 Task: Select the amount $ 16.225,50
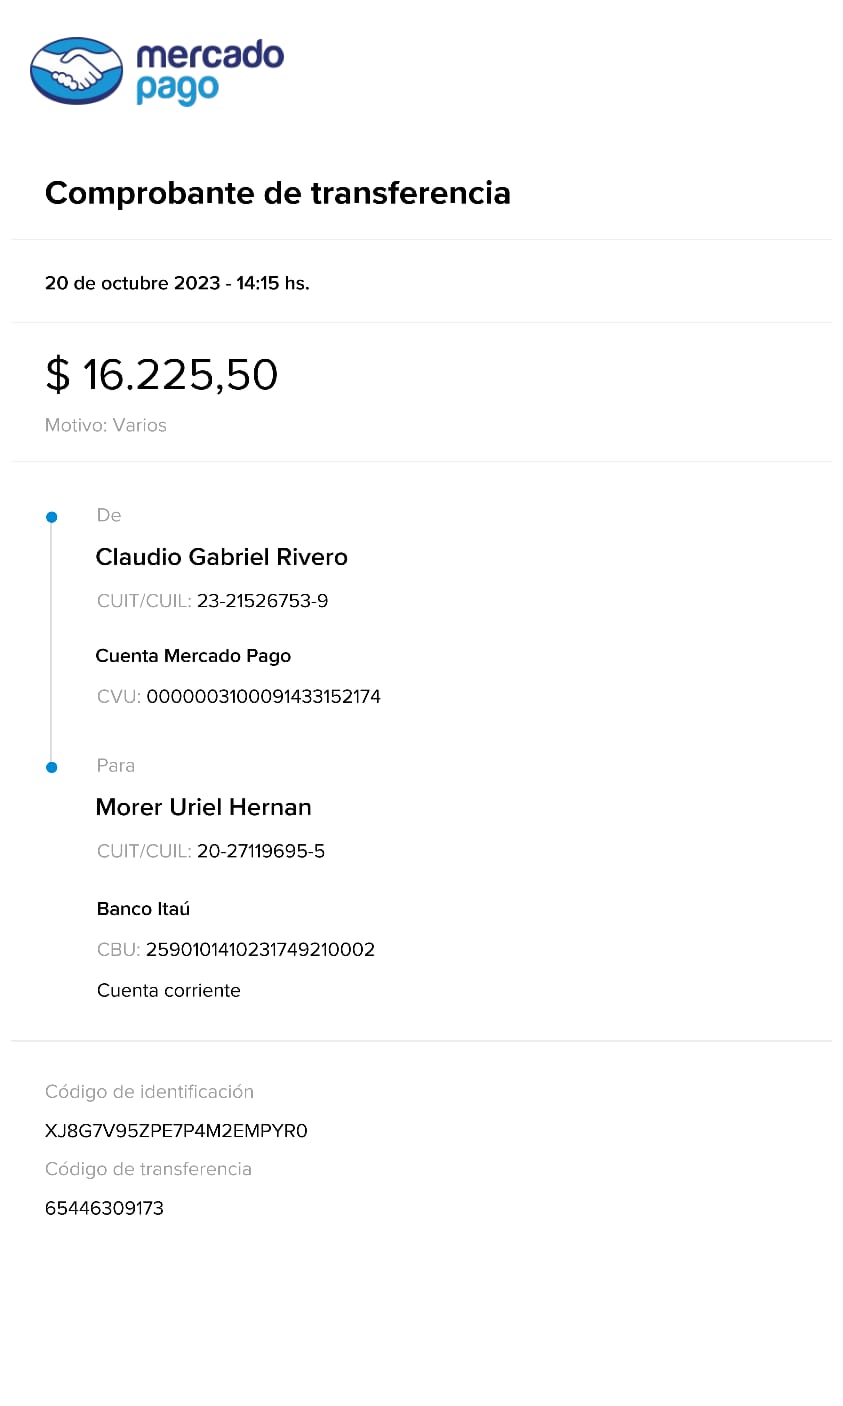161,375
